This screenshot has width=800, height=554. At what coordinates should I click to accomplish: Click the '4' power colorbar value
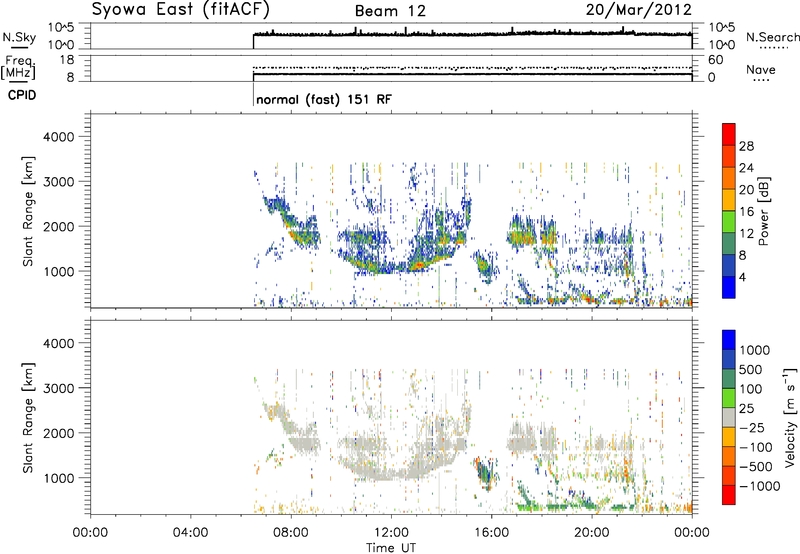tap(742, 277)
